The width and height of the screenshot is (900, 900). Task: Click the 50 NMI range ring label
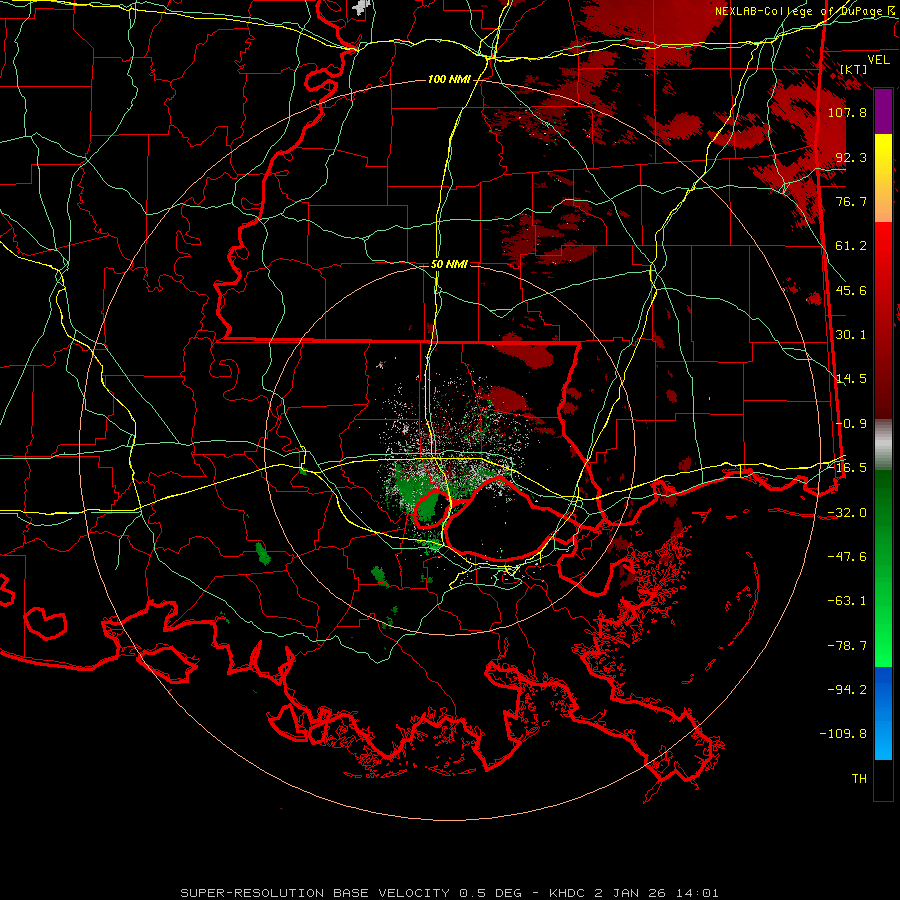(x=449, y=264)
